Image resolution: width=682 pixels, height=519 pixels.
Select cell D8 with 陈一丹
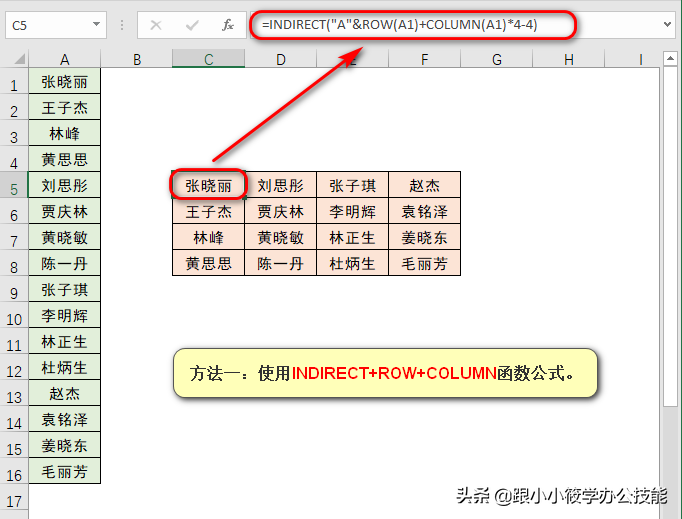pyautogui.click(x=281, y=263)
